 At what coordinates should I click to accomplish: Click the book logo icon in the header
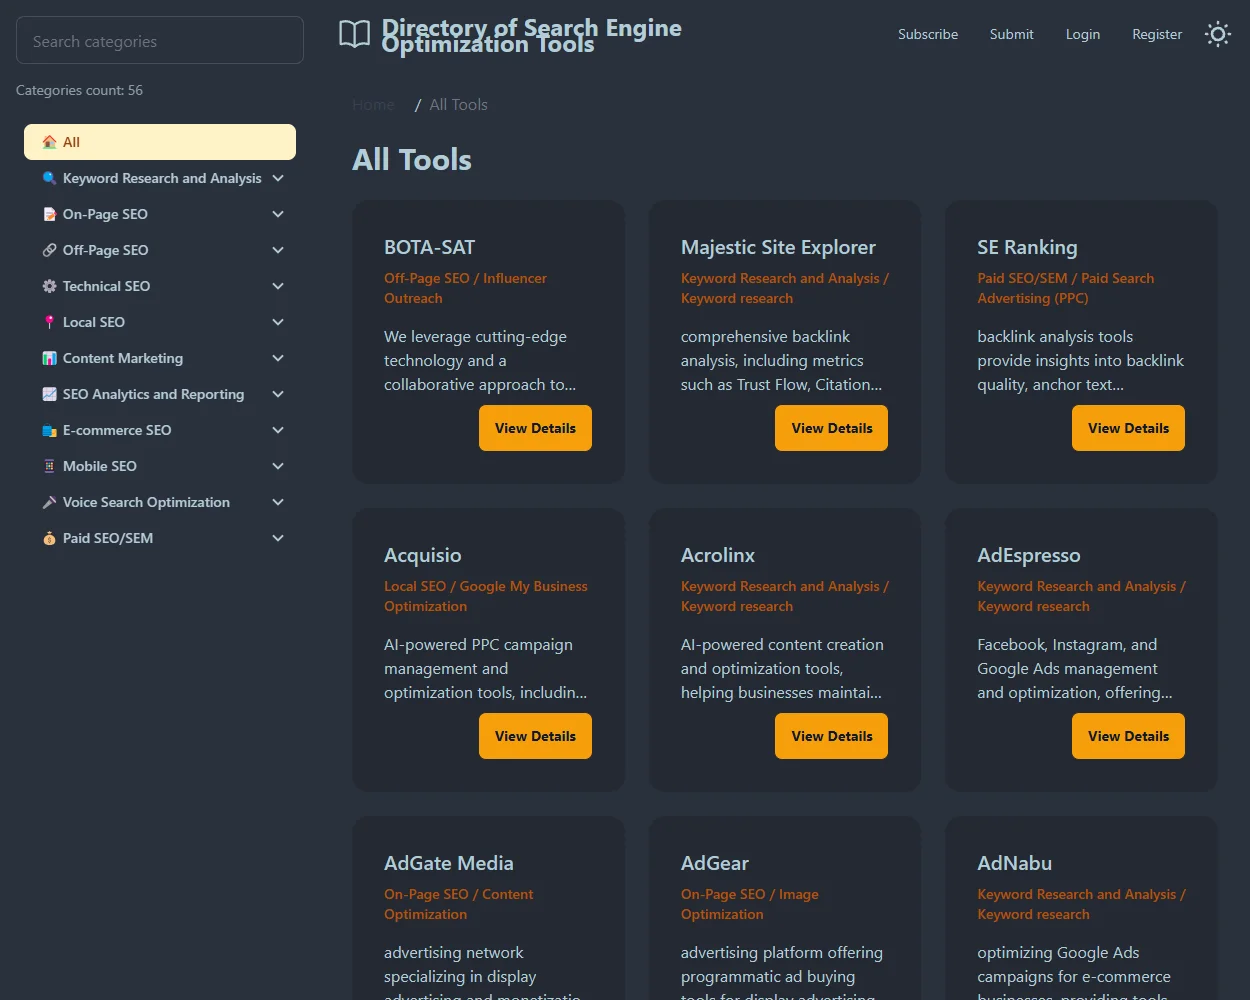point(354,33)
